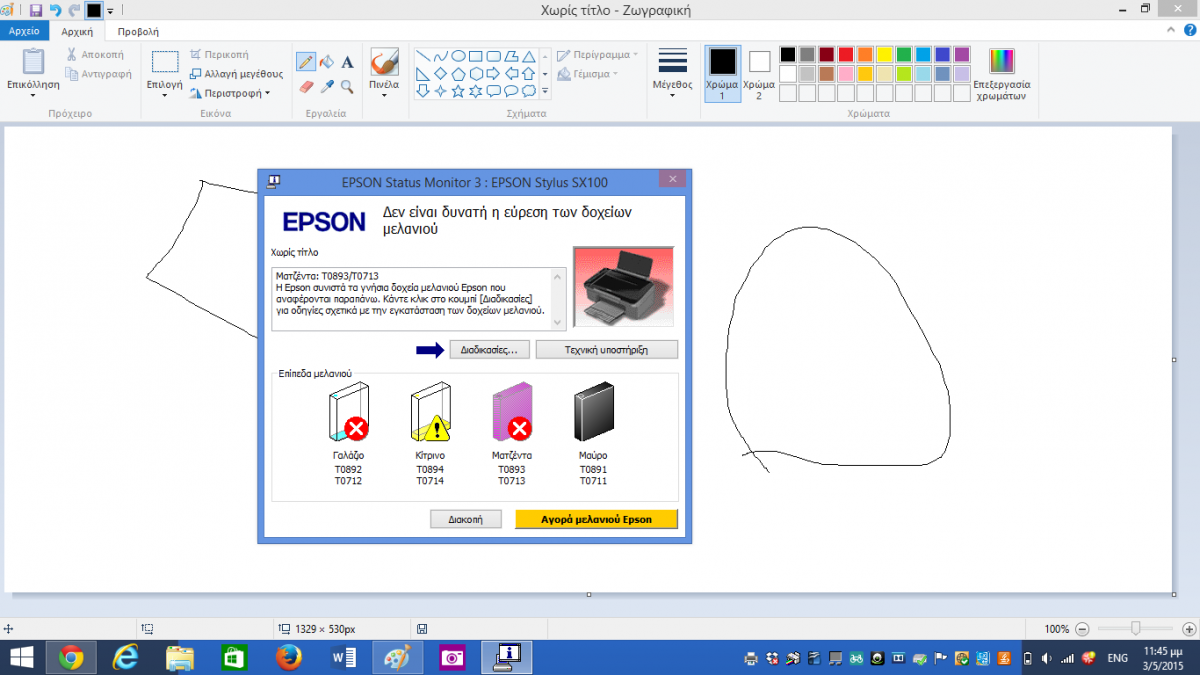Choose the Cloud callout shape
1200x675 pixels.
[529, 91]
